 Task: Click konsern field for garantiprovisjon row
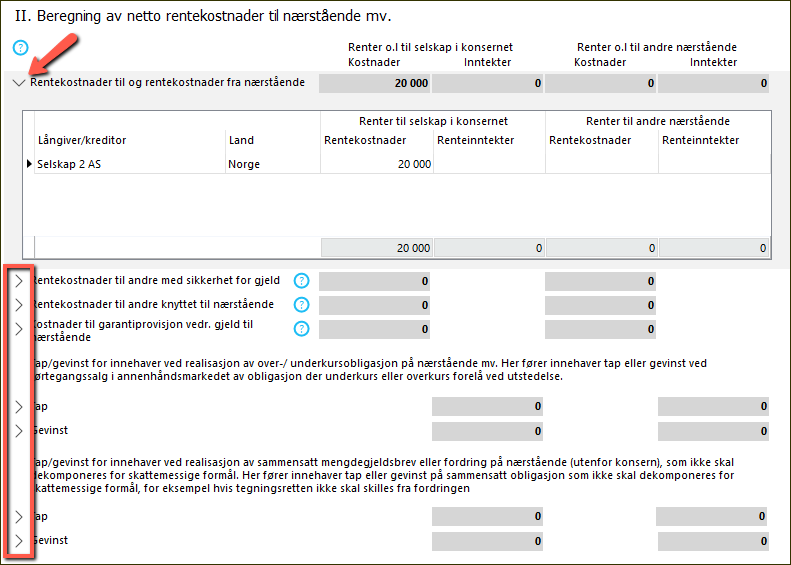tap(374, 329)
